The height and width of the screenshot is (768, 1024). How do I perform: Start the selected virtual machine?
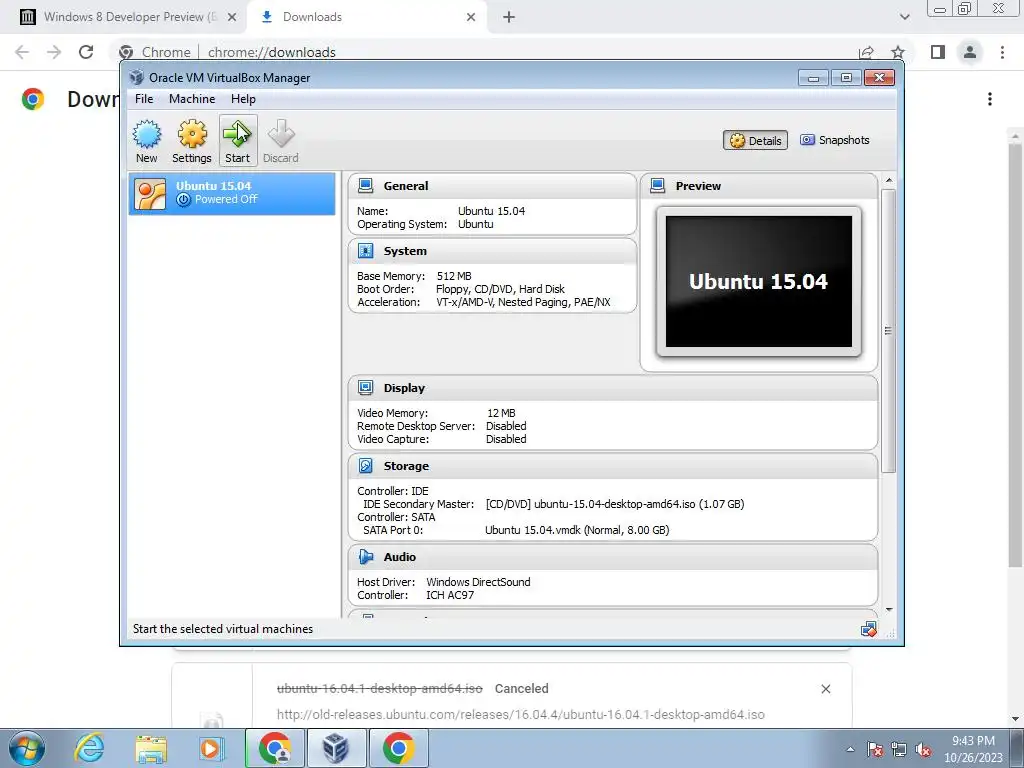(x=238, y=141)
